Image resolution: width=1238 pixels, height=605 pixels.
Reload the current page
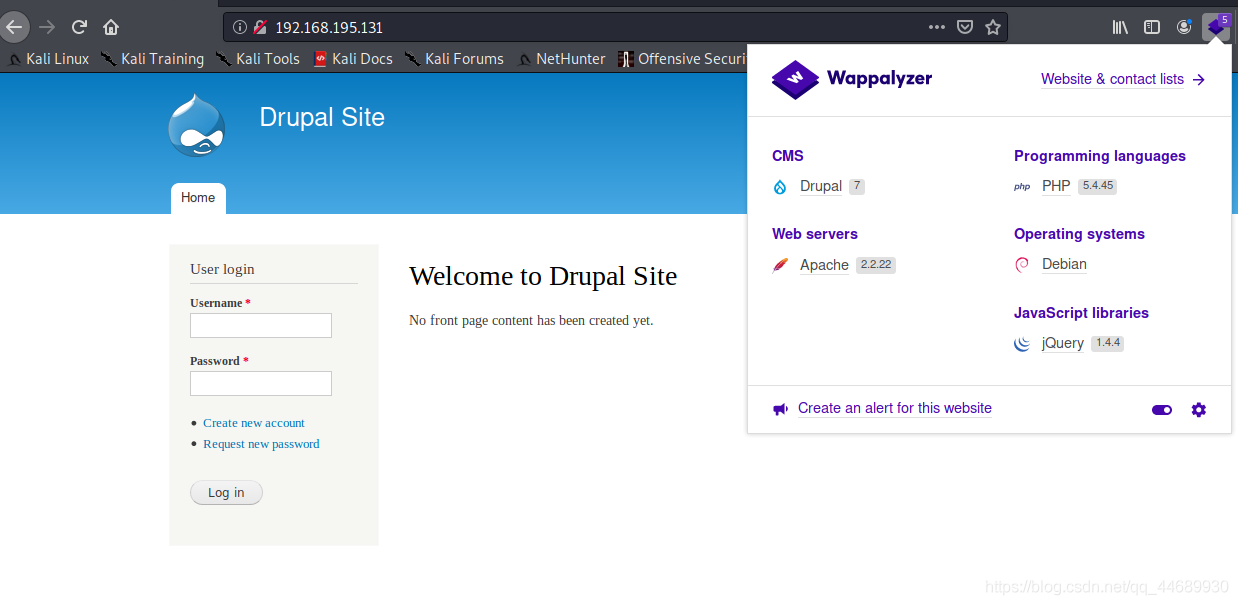point(79,27)
